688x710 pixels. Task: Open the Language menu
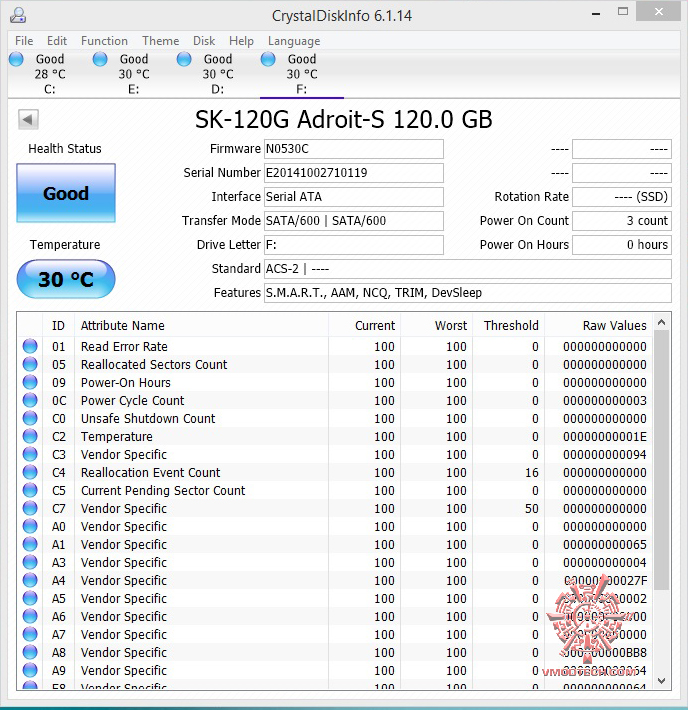coord(294,41)
